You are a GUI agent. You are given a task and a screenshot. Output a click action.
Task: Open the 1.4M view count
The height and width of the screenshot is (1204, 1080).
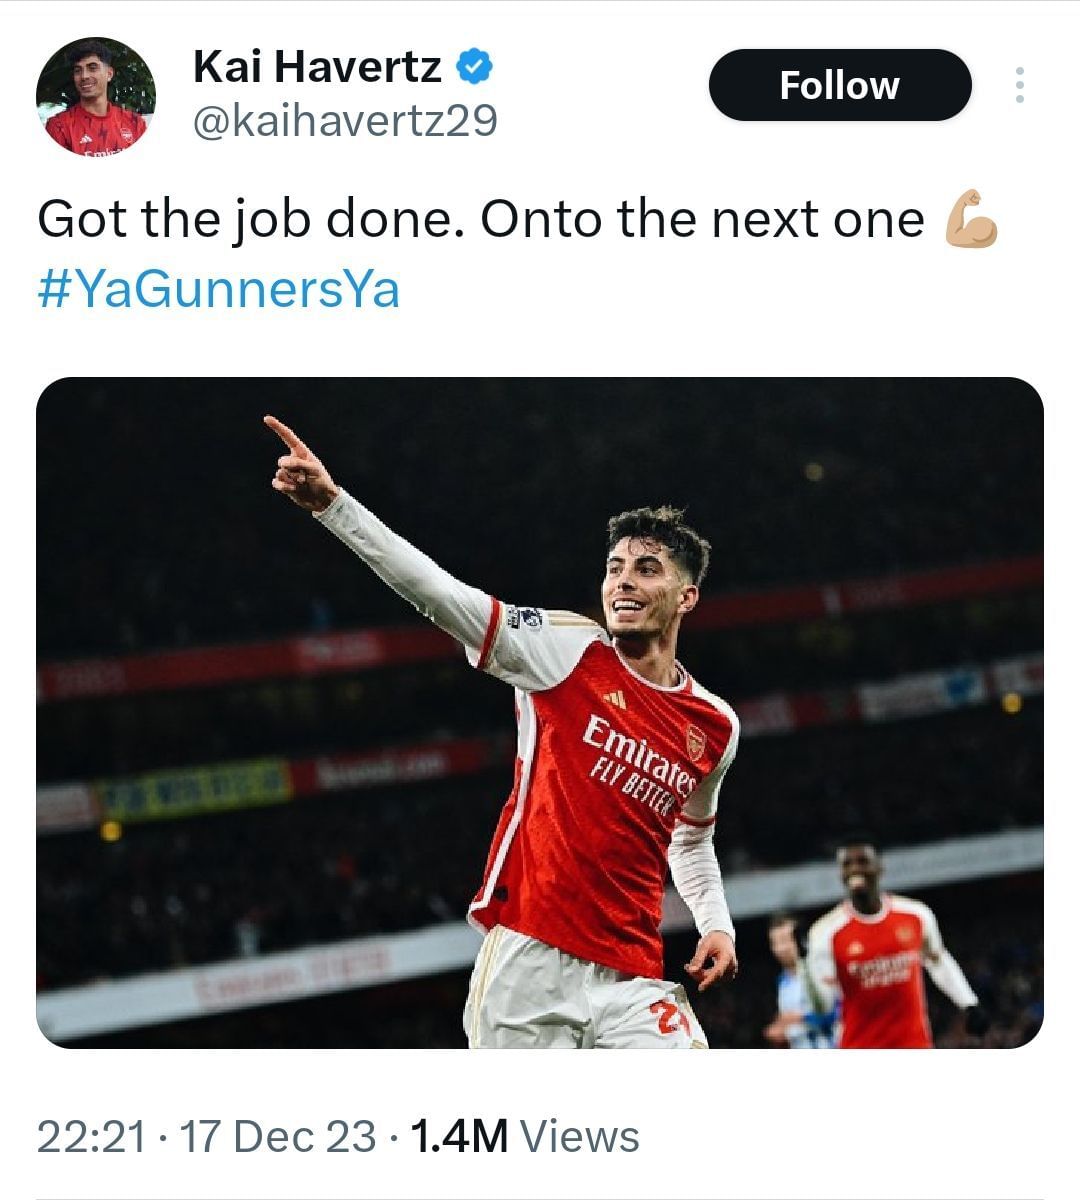click(x=459, y=1136)
